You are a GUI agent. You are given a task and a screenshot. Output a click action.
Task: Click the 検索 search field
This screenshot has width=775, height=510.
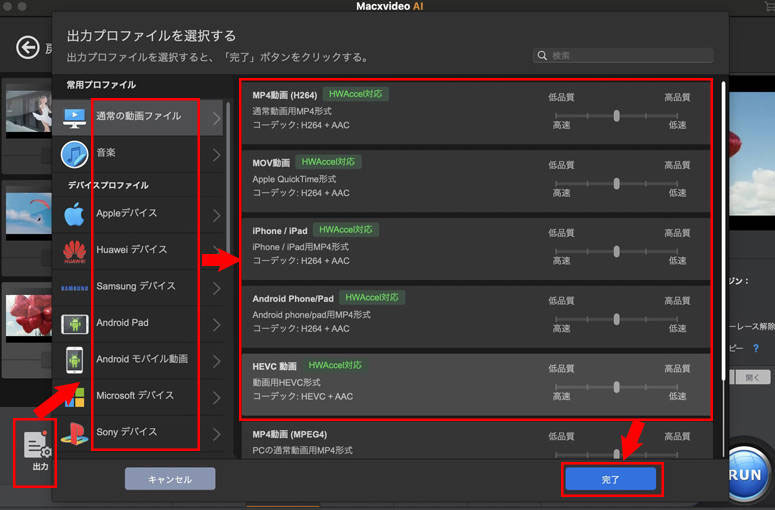tap(624, 56)
